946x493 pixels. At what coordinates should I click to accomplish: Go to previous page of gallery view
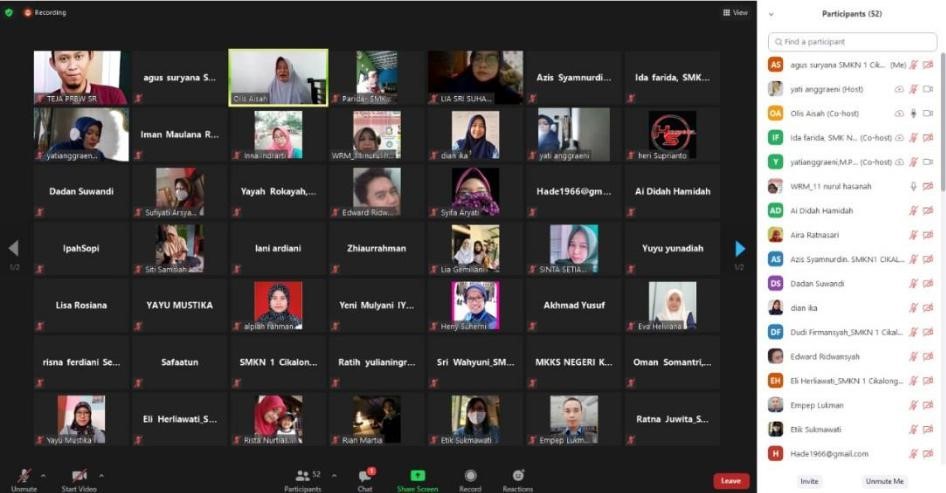13,249
